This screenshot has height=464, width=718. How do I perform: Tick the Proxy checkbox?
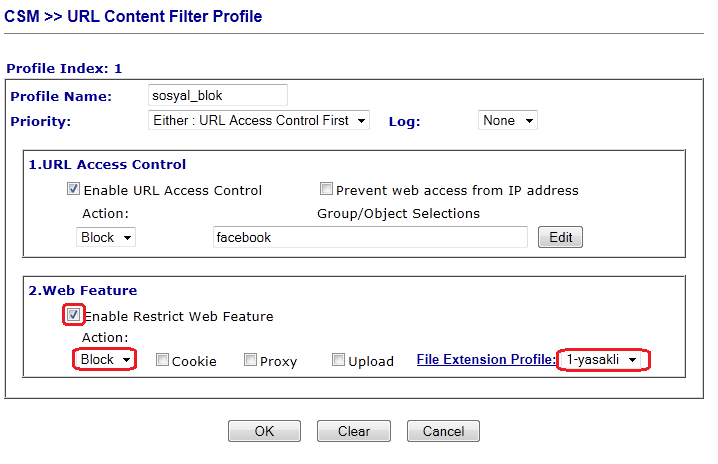click(250, 360)
